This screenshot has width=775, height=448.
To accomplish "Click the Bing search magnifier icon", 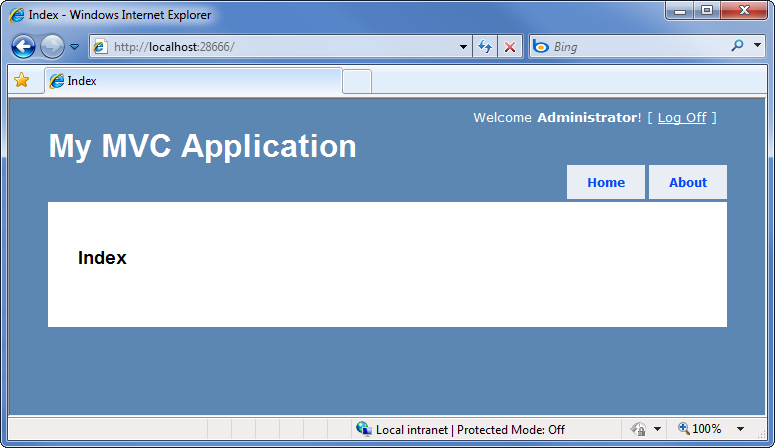I will point(737,46).
